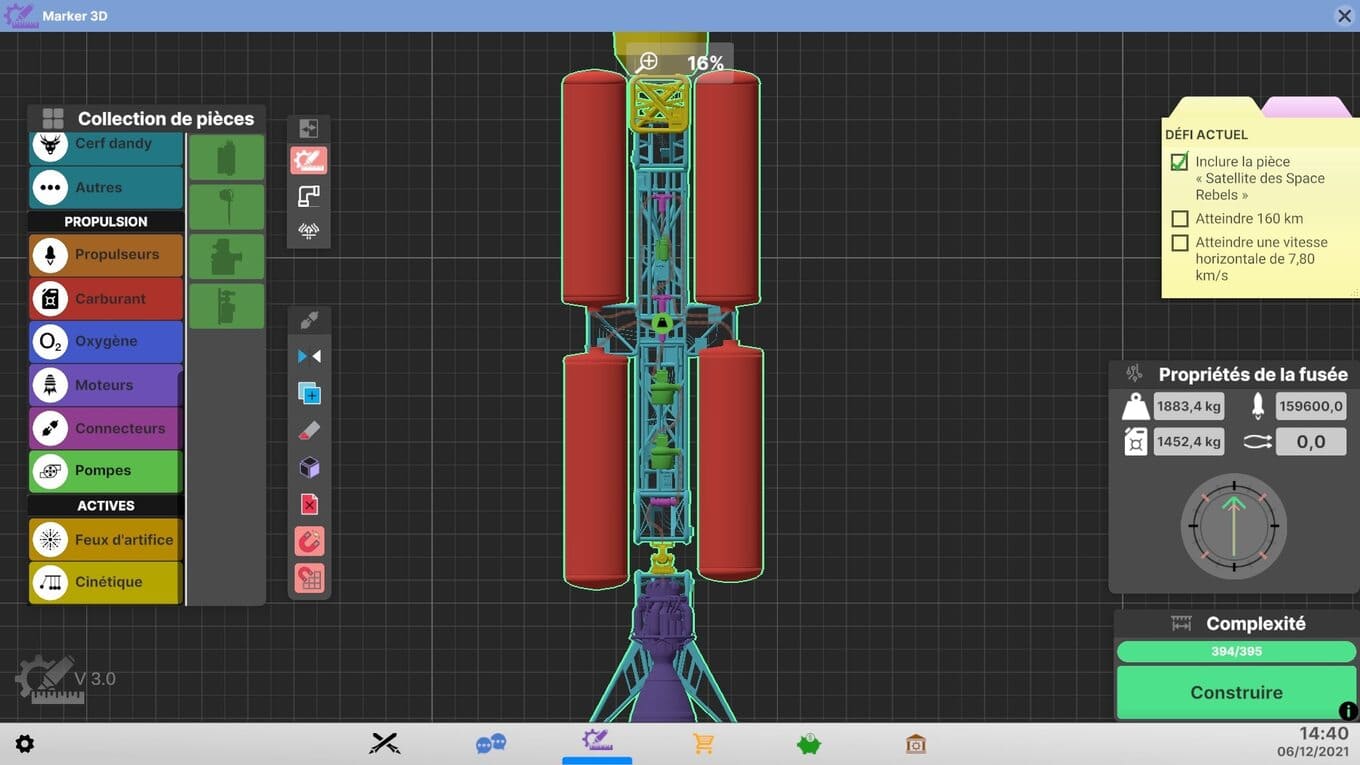The image size is (1360, 765).
Task: Click the duplicate part tool icon
Action: [x=309, y=394]
